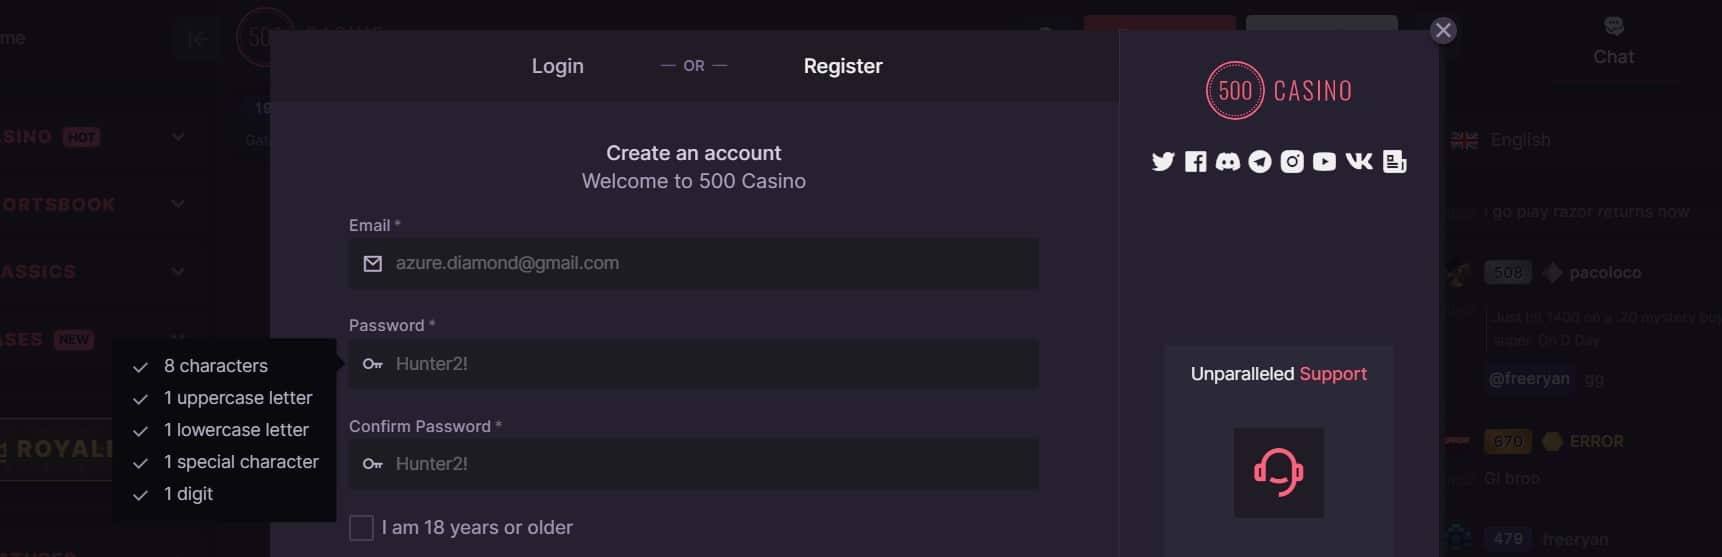
Task: Open the YouTube social link icon
Action: 1324,162
